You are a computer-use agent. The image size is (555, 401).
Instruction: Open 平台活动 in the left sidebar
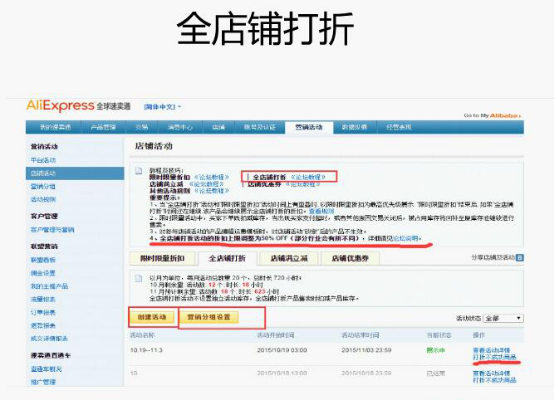pos(43,160)
